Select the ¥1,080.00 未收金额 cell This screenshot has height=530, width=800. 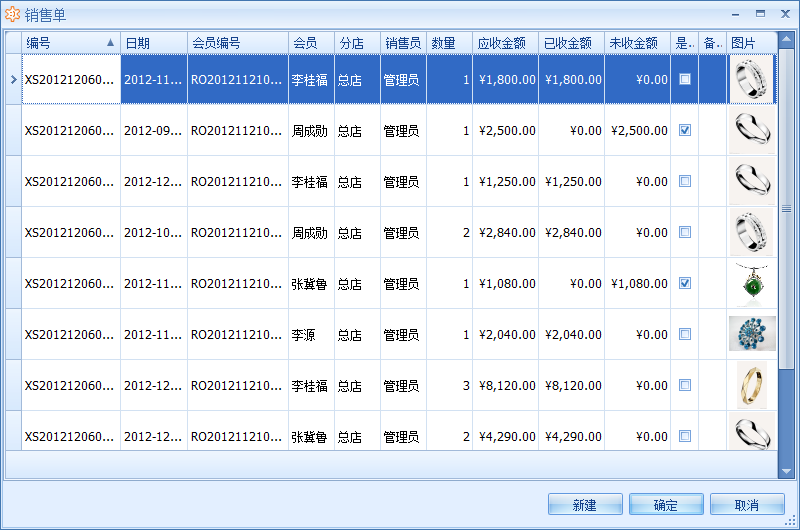637,283
